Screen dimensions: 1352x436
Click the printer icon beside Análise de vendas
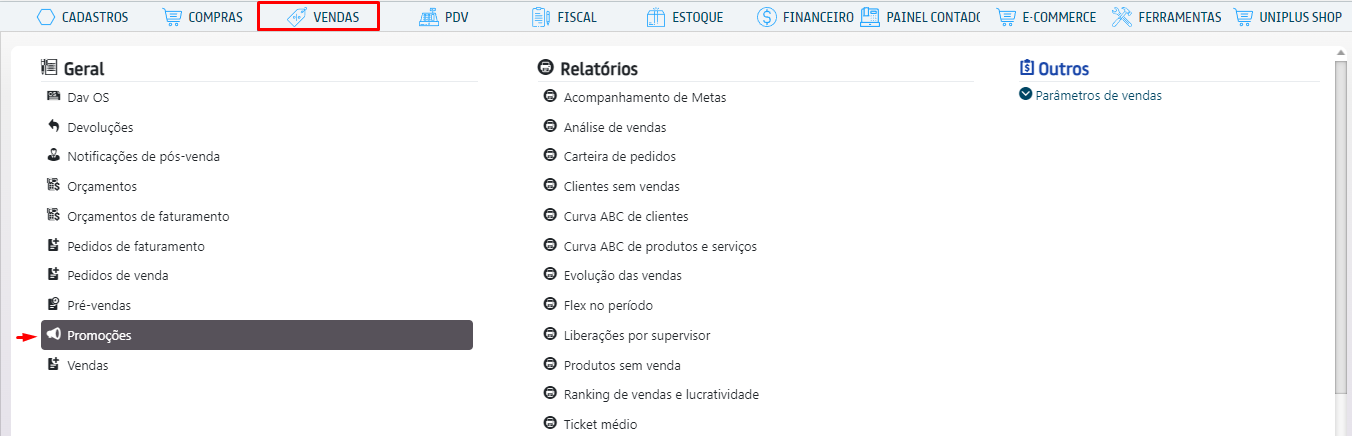[x=549, y=127]
